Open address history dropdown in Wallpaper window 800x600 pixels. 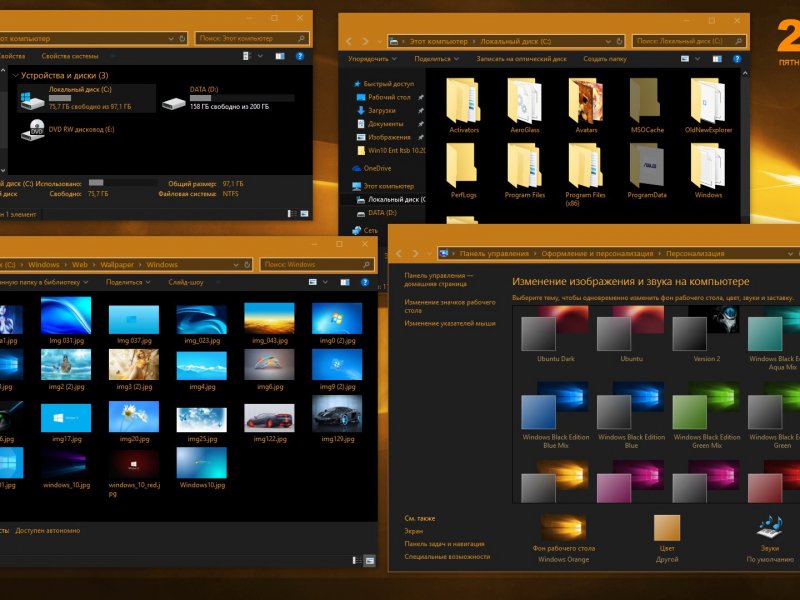[x=236, y=265]
